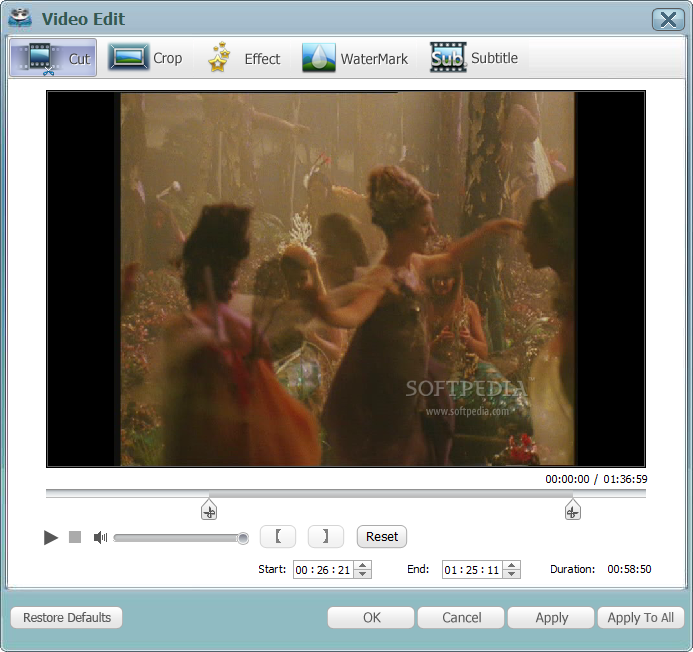
Task: Increase the End time with up arrow
Action: click(511, 565)
